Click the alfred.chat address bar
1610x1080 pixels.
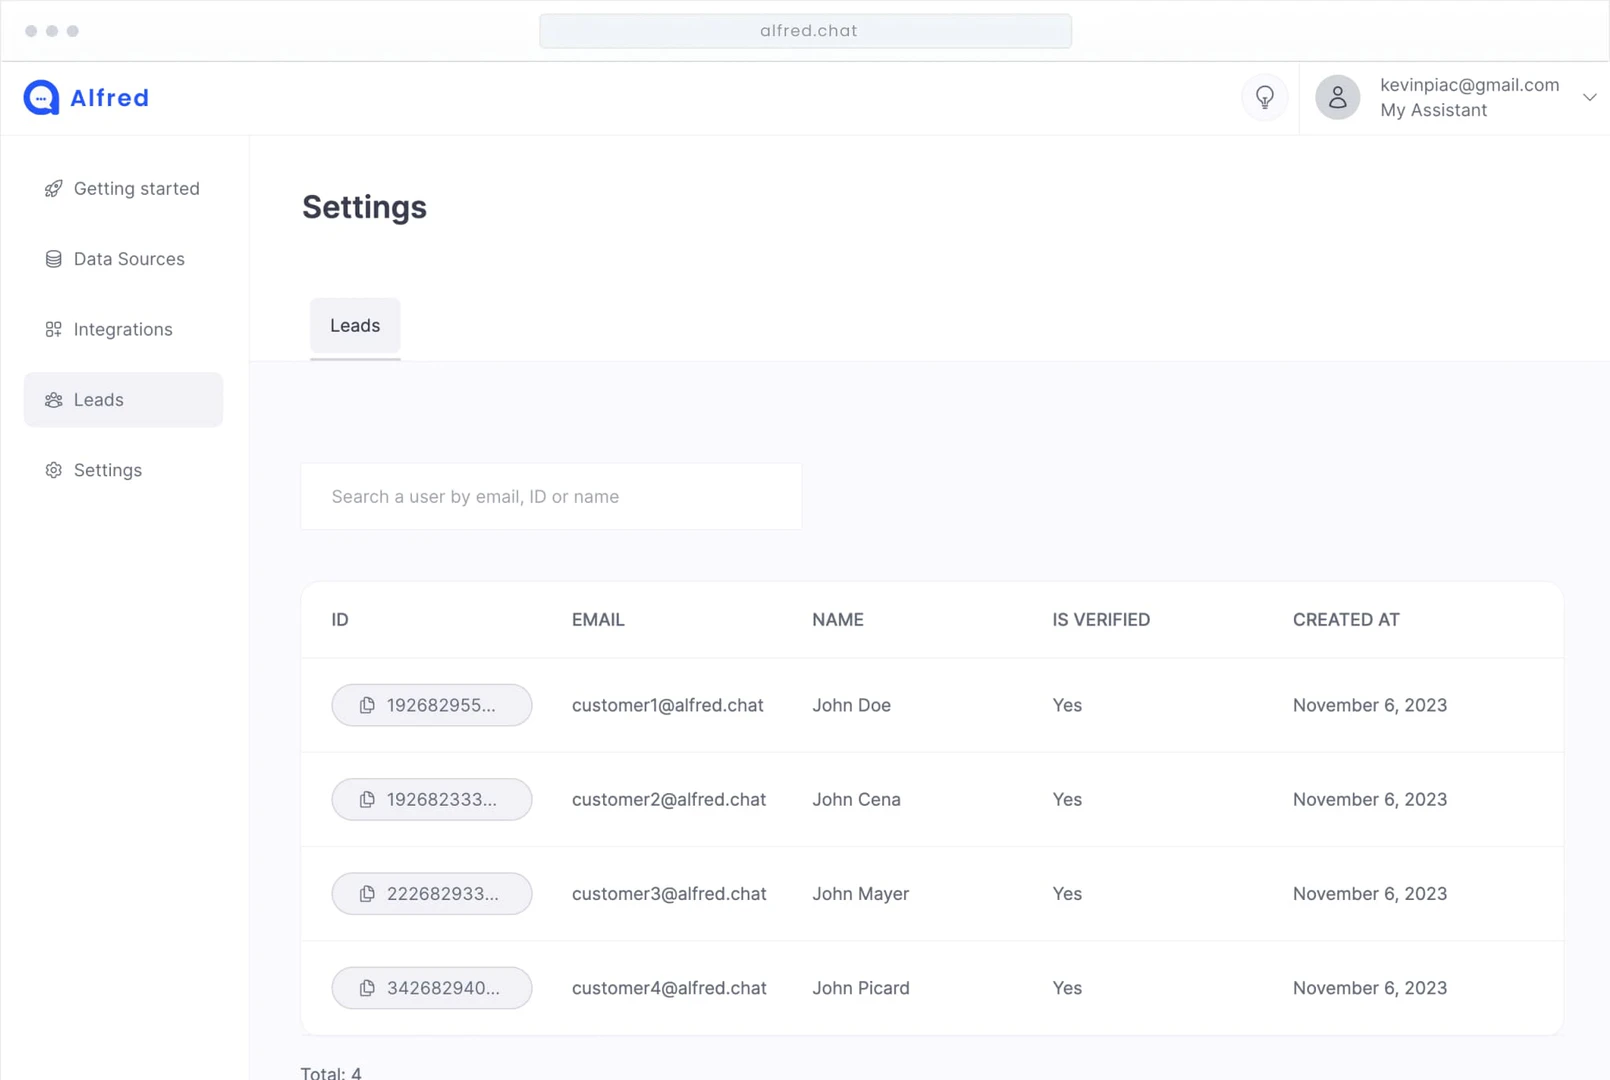[x=805, y=30]
